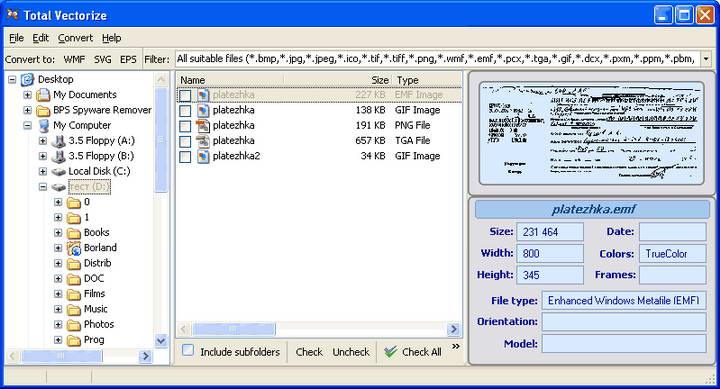The image size is (720, 389).
Task: Click the Films folder icon
Action: pyautogui.click(x=74, y=294)
